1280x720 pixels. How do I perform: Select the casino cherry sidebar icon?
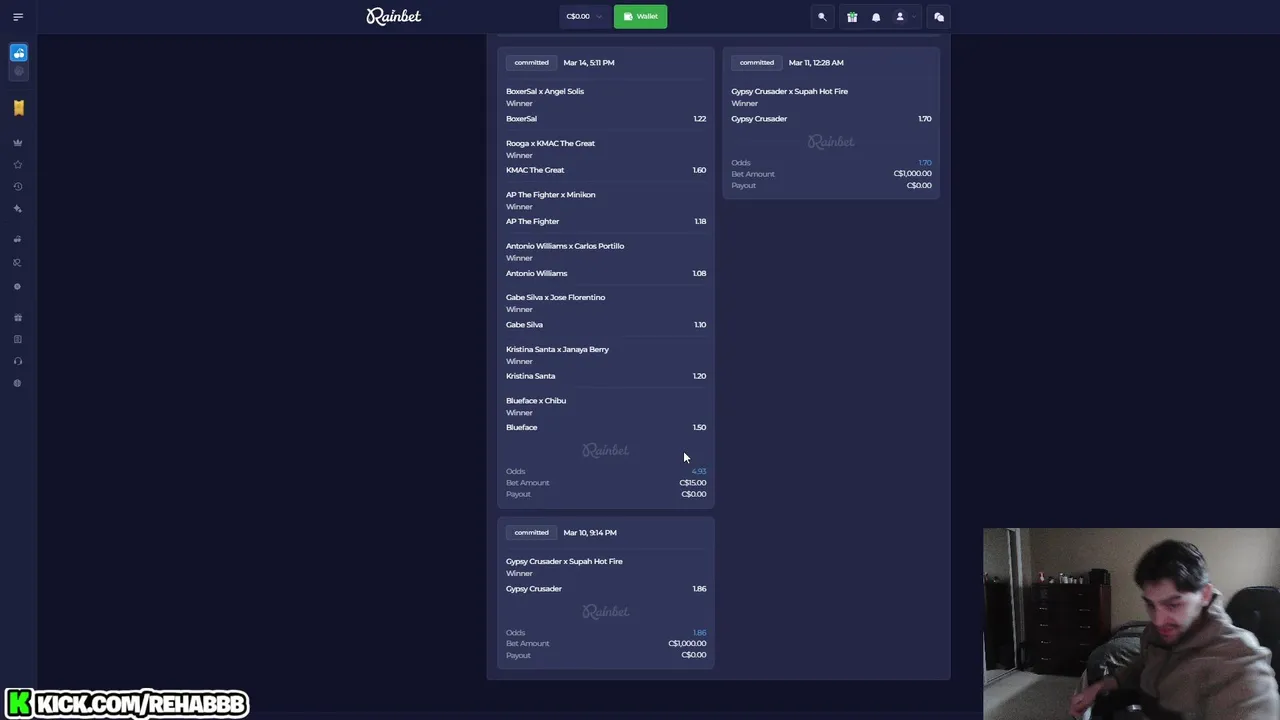pyautogui.click(x=18, y=53)
